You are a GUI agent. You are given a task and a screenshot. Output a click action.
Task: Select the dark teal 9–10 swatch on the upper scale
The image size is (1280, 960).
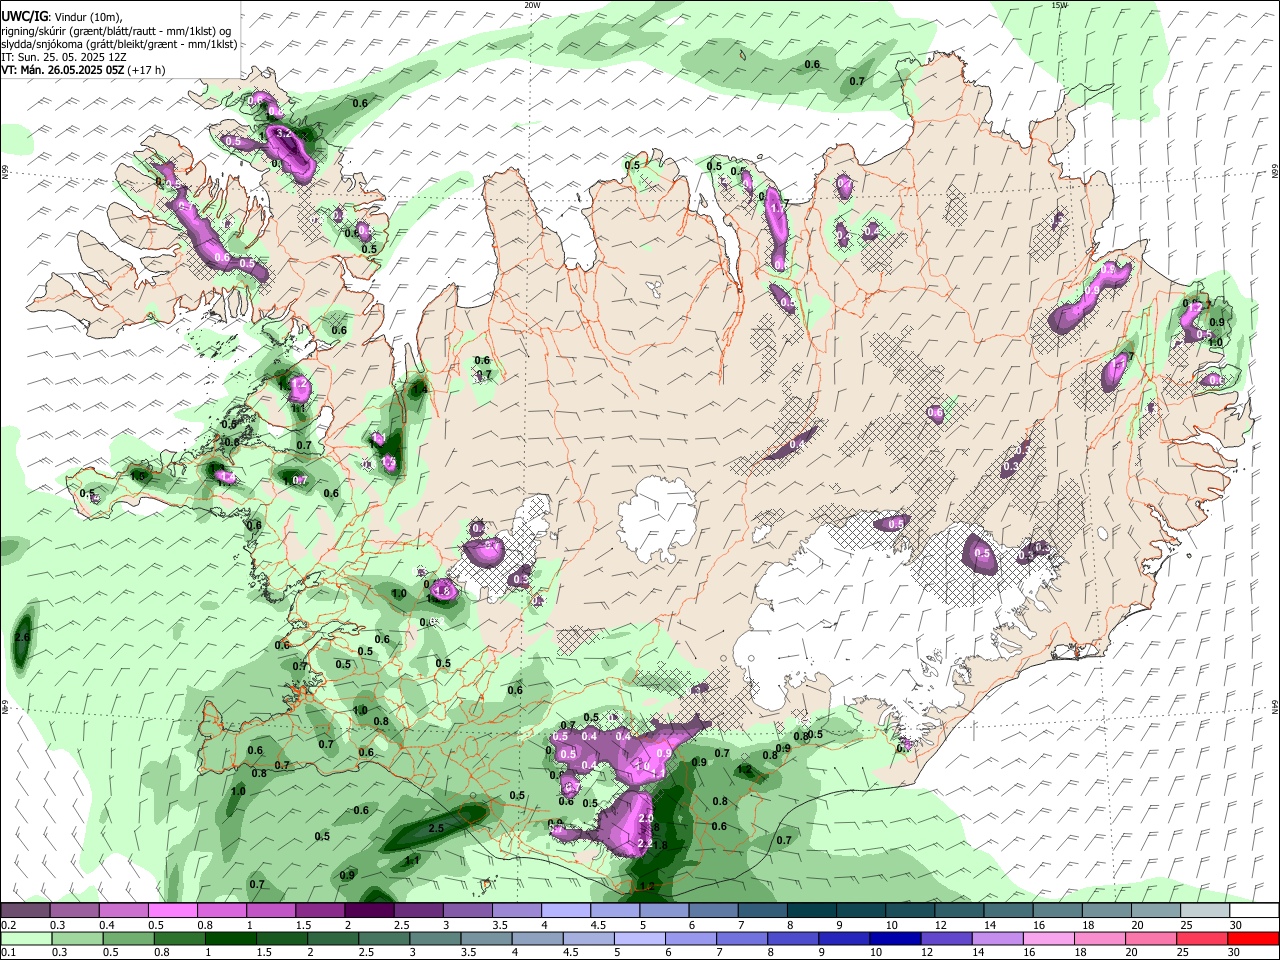(x=861, y=911)
